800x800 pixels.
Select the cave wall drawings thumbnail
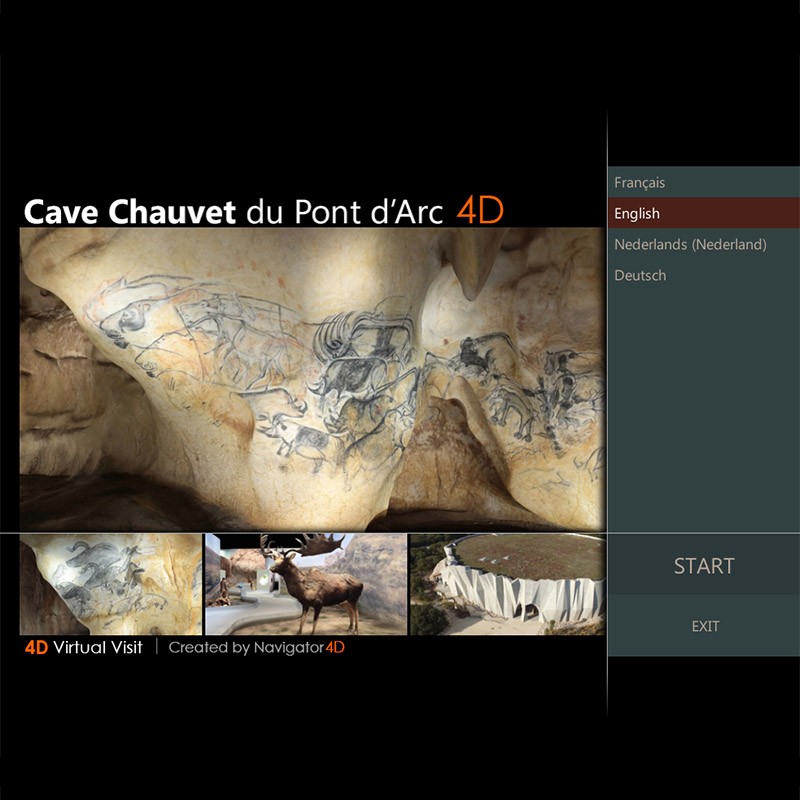click(111, 584)
